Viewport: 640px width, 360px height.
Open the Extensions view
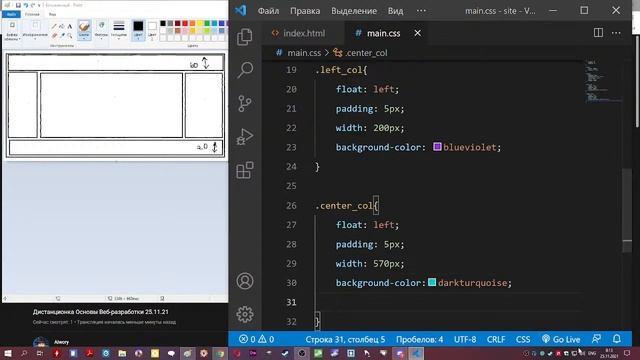245,170
